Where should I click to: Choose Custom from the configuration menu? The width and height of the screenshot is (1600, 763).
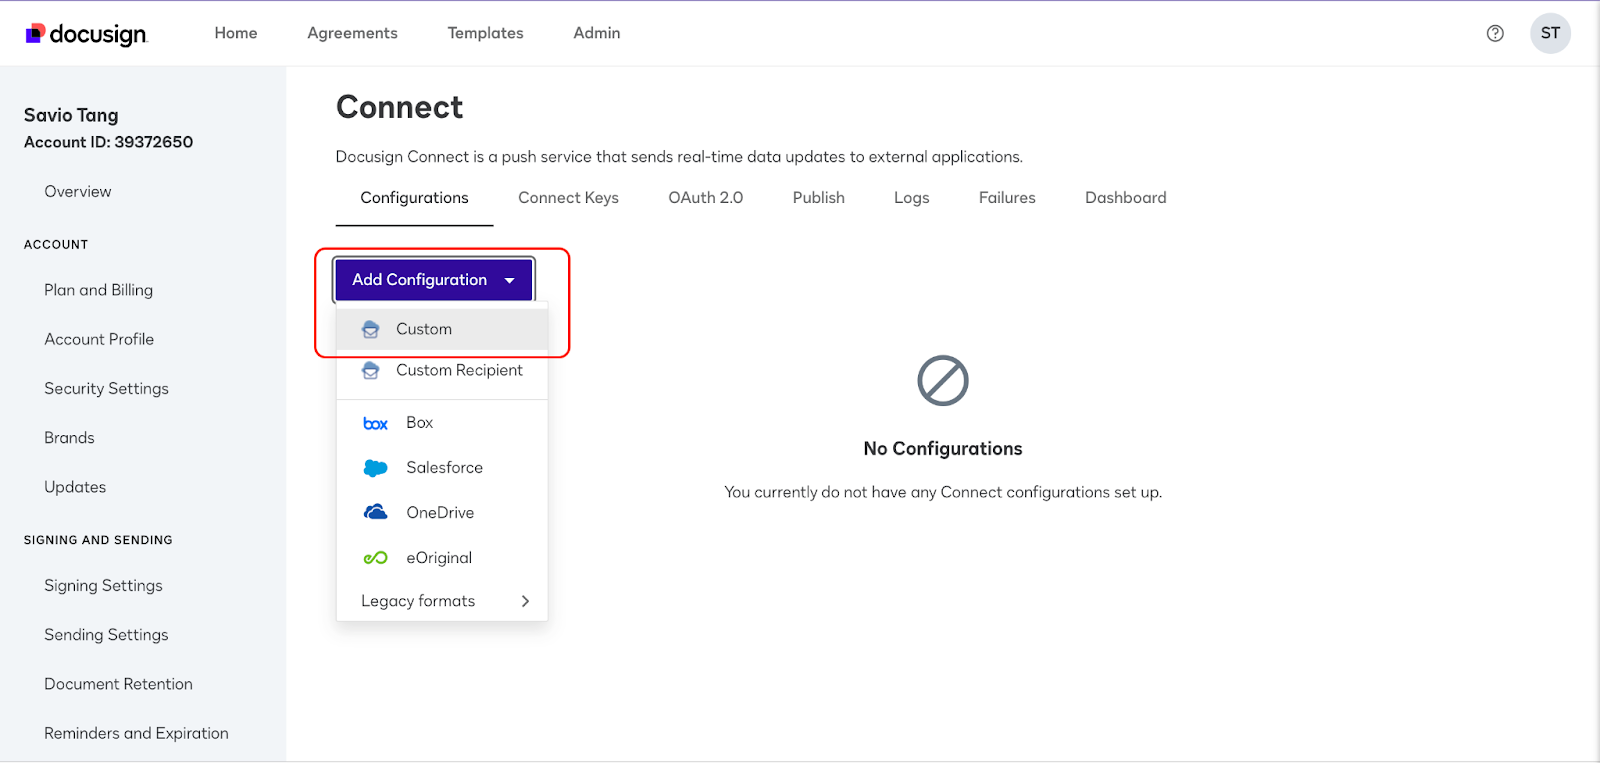(424, 329)
